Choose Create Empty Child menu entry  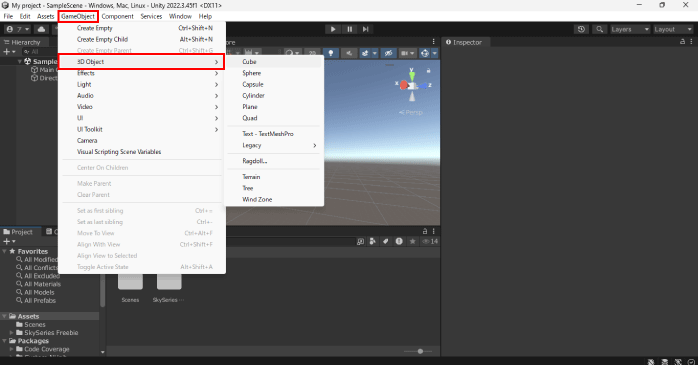(142, 39)
